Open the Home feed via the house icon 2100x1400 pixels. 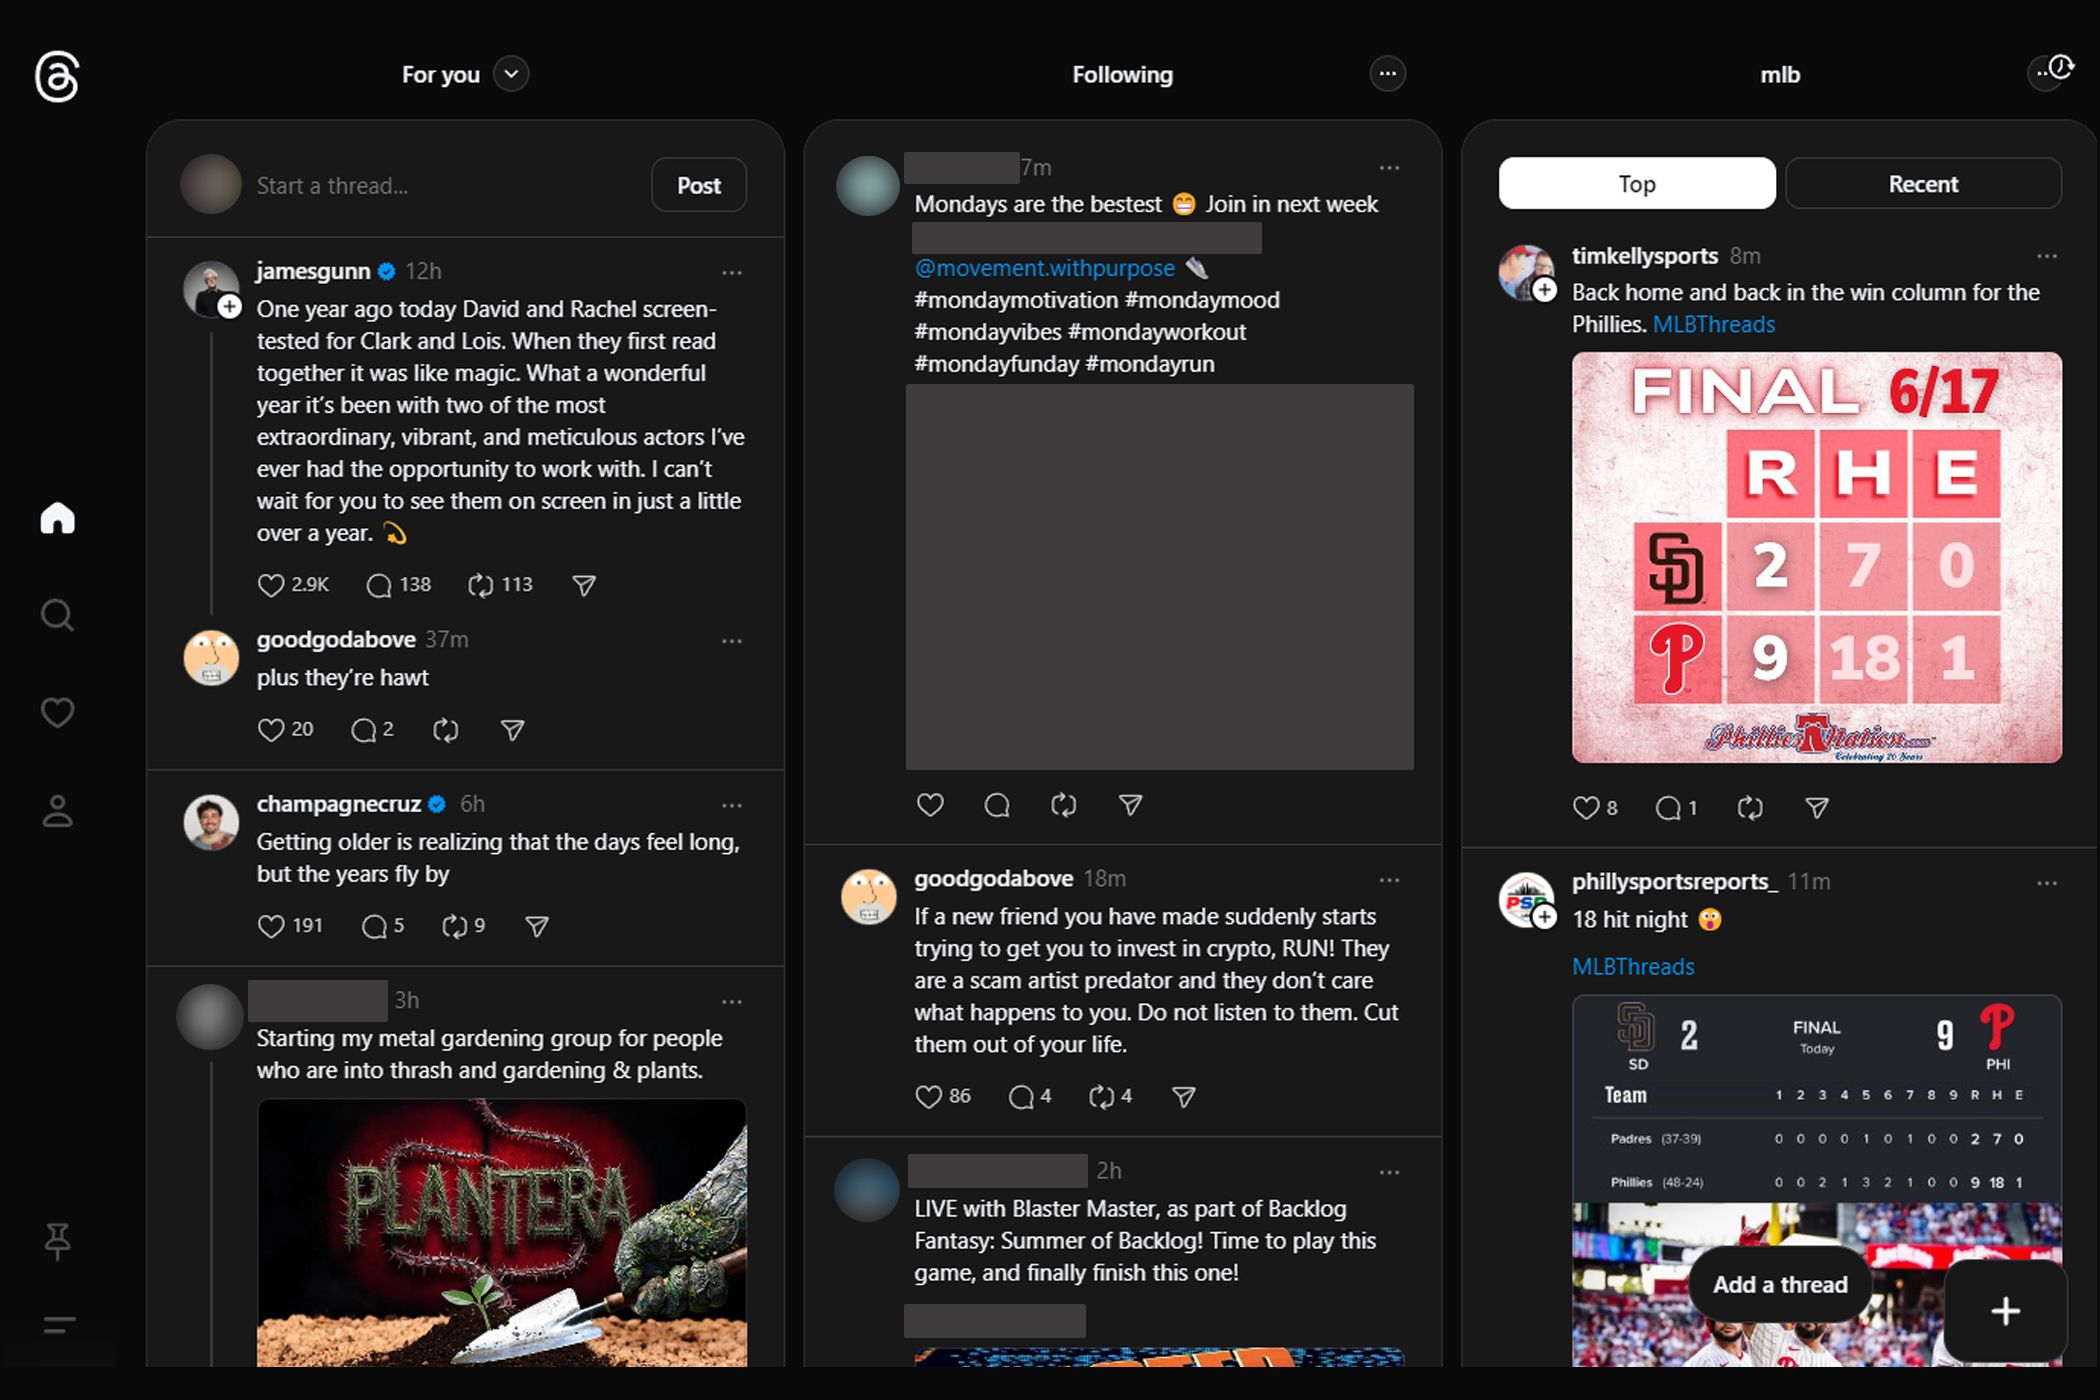pyautogui.click(x=57, y=517)
